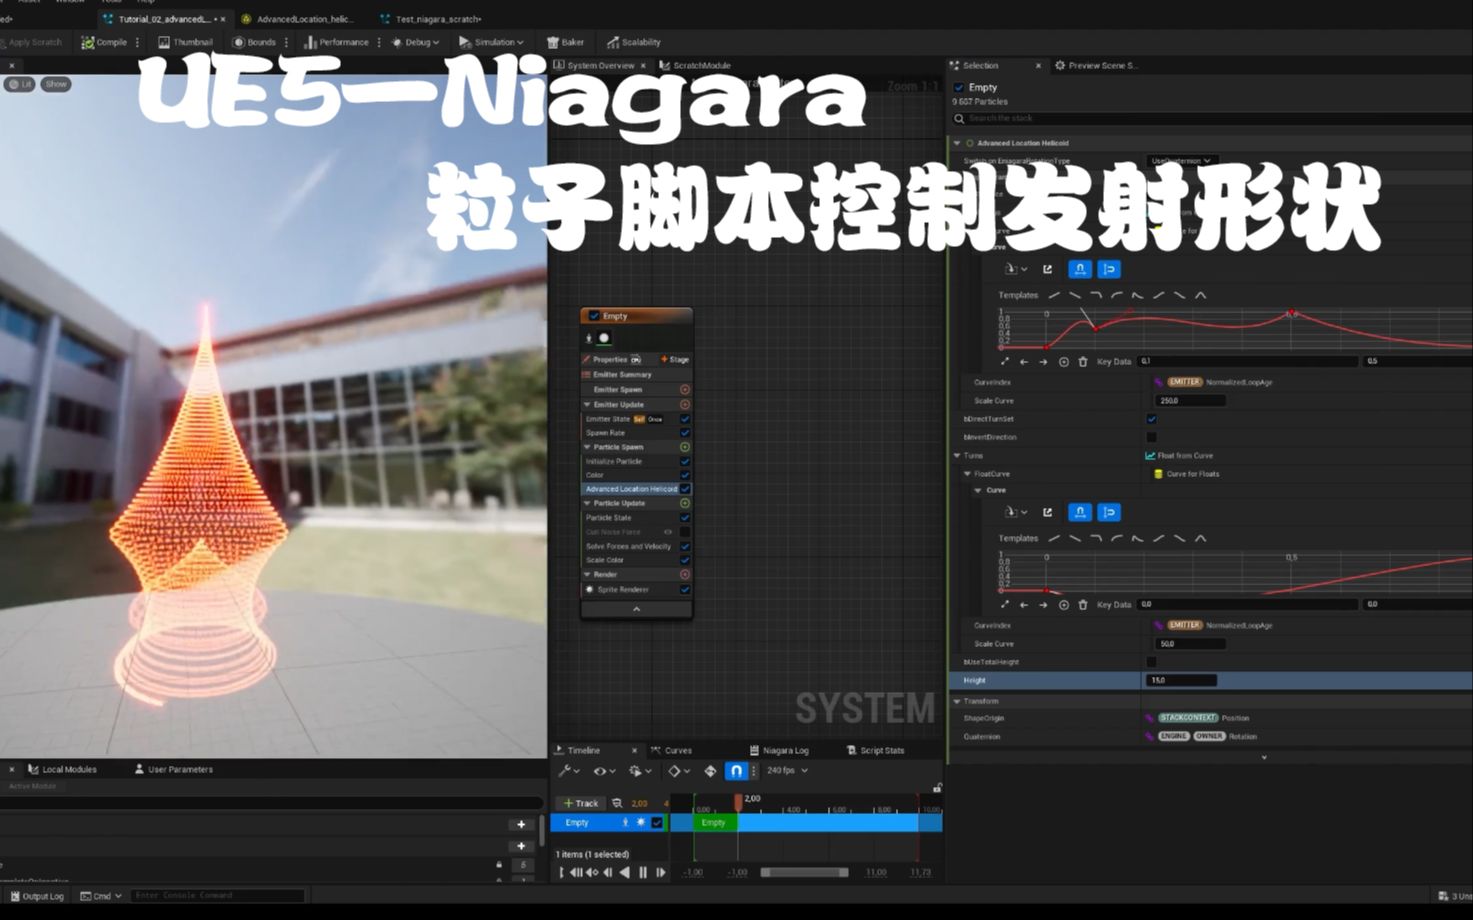The height and width of the screenshot is (920, 1473).
Task: Click add key icon on first curve
Action: (1063, 361)
